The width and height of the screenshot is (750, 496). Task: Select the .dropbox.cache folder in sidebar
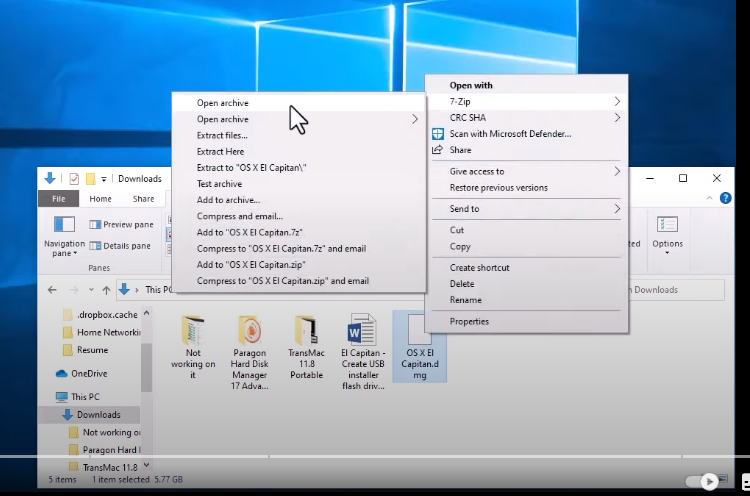coord(100,315)
